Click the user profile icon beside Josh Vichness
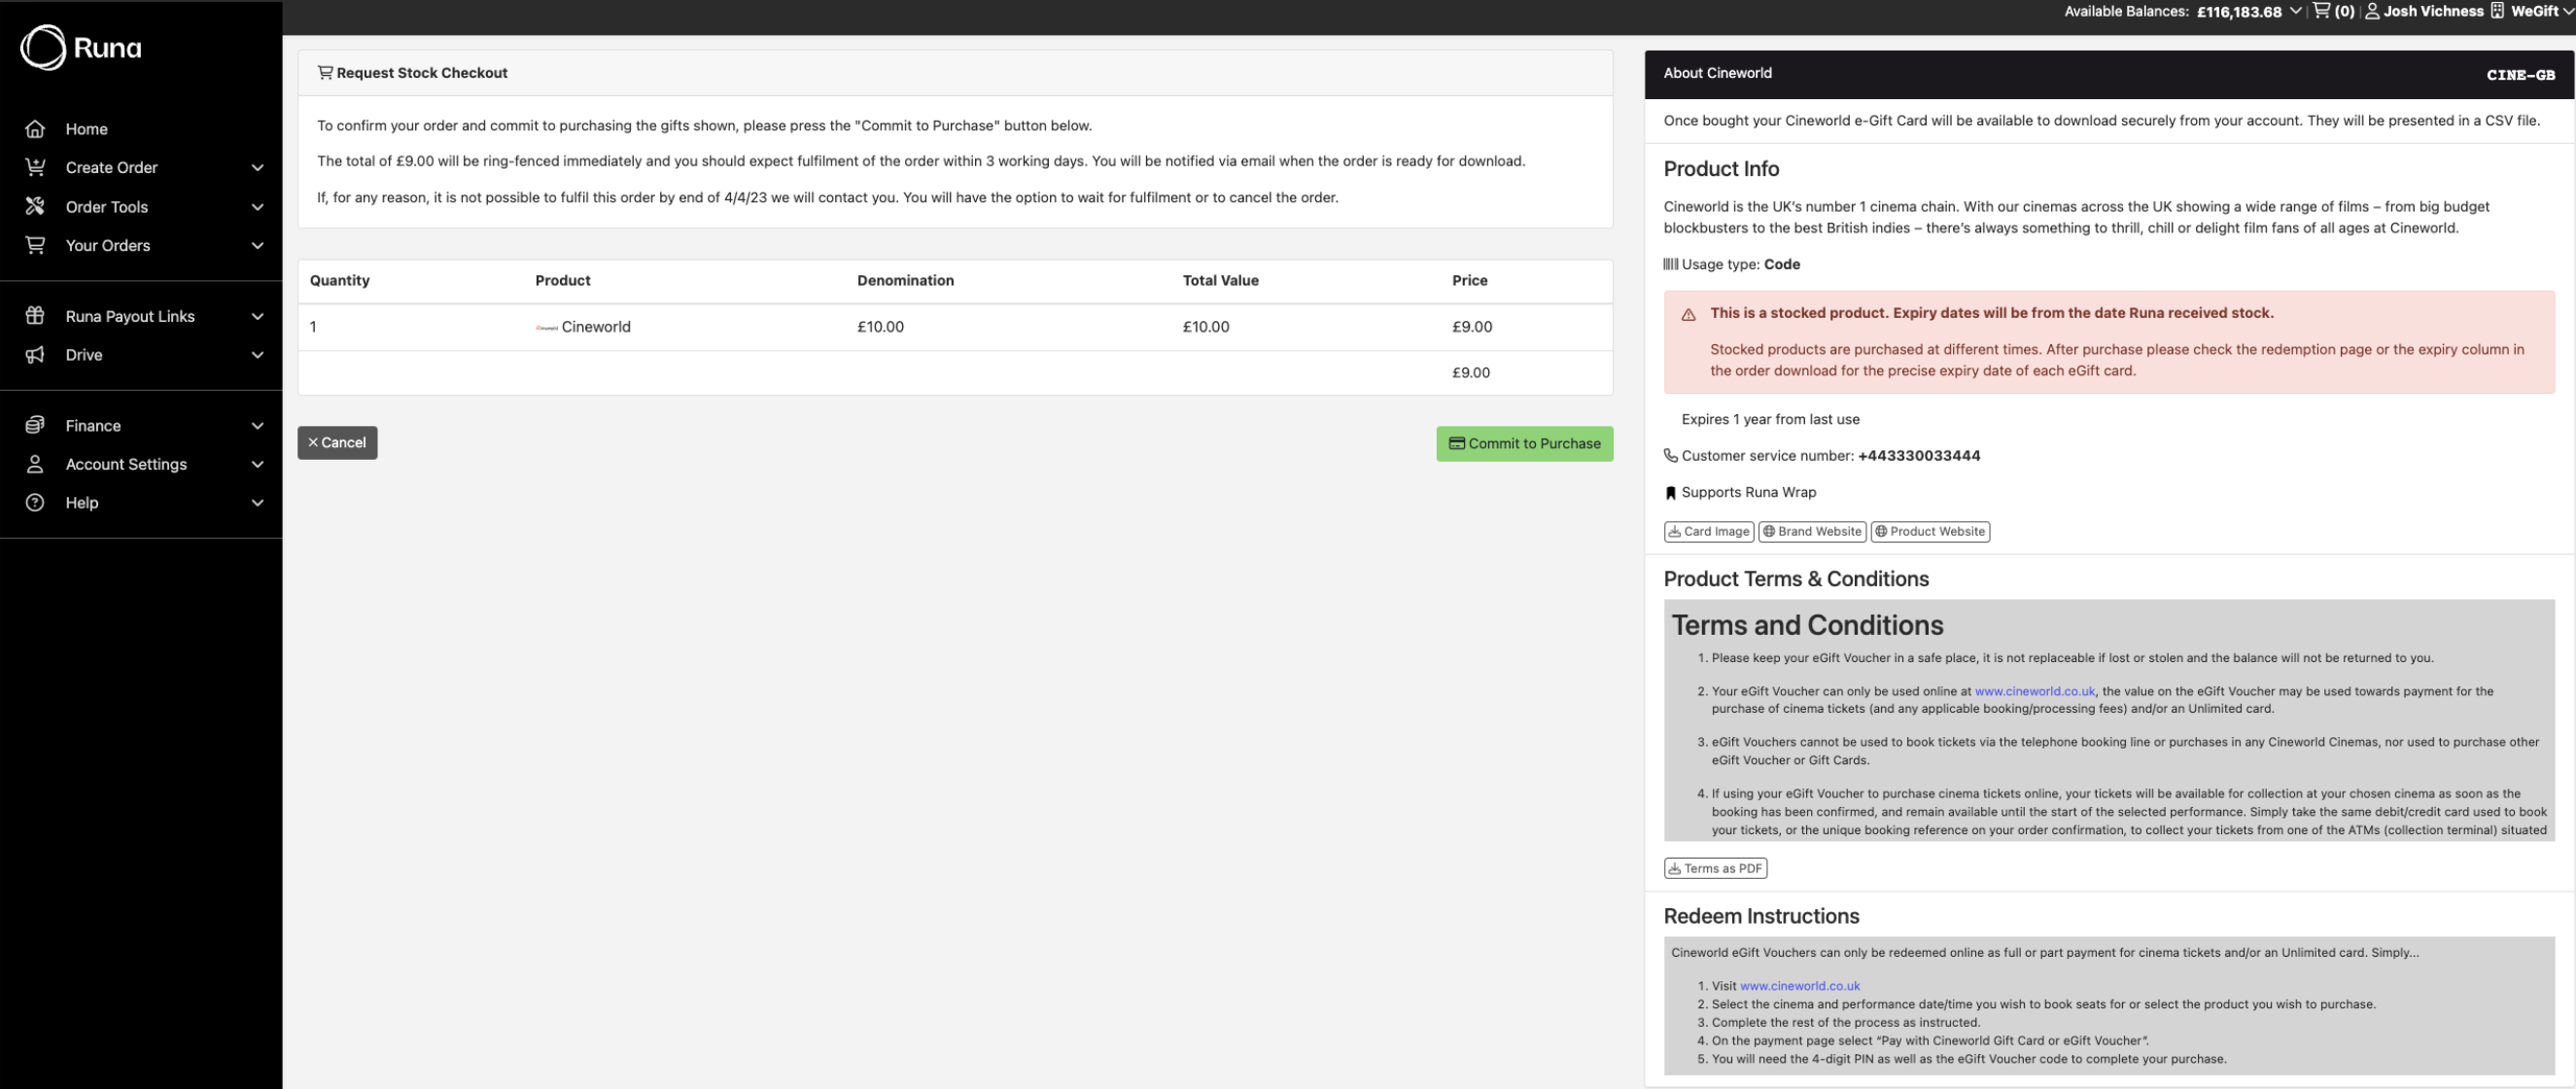This screenshot has height=1089, width=2576. pyautogui.click(x=2372, y=11)
